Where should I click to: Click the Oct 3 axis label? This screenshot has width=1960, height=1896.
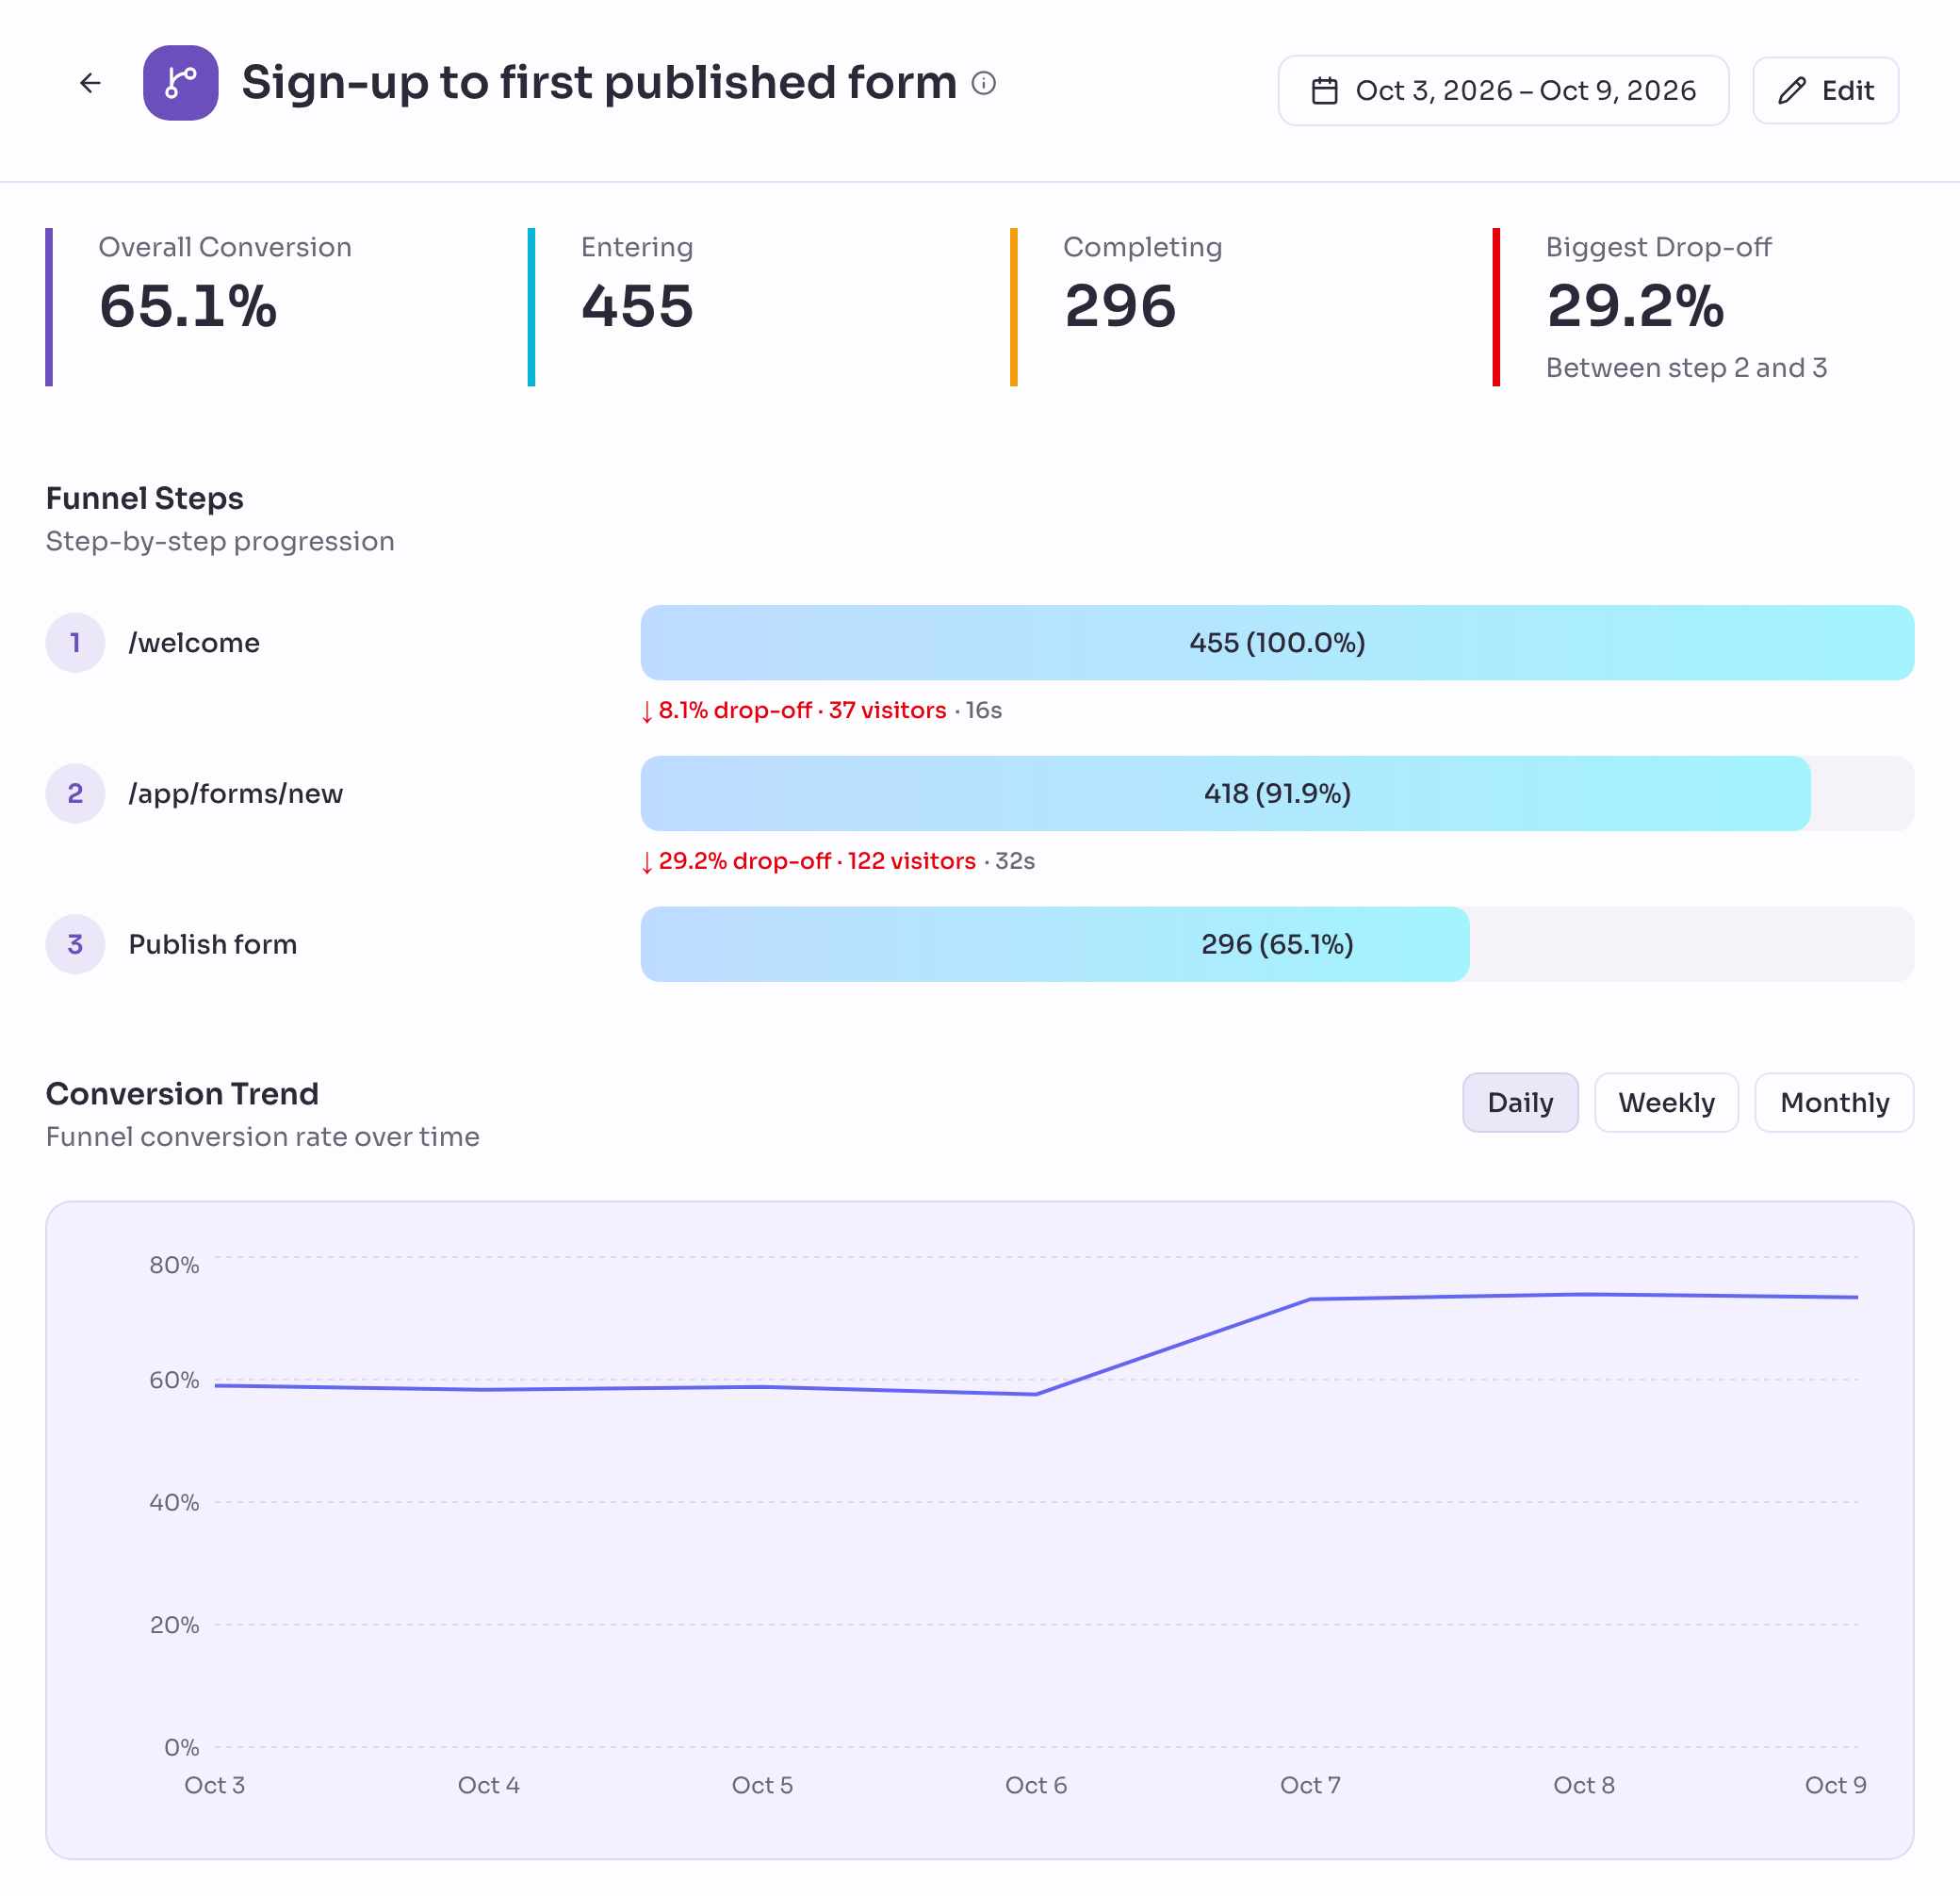(x=214, y=1785)
